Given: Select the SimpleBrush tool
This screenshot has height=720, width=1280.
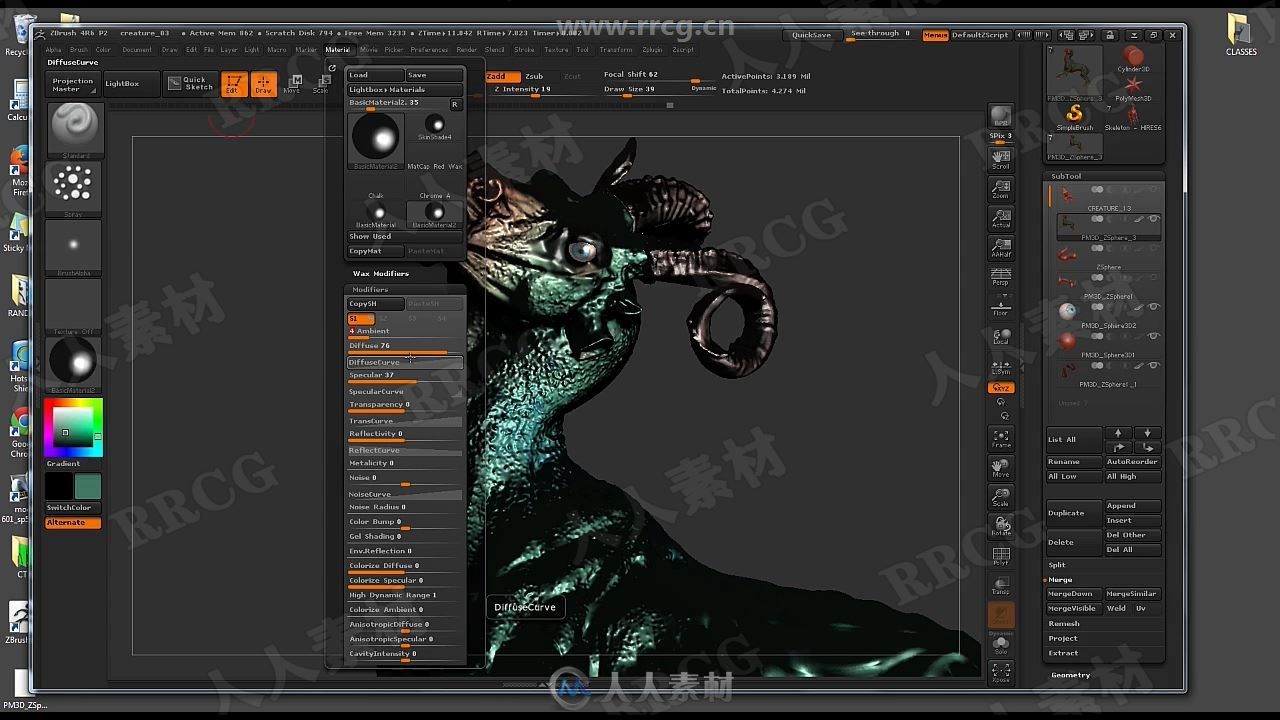Looking at the screenshot, I should pyautogui.click(x=1075, y=118).
